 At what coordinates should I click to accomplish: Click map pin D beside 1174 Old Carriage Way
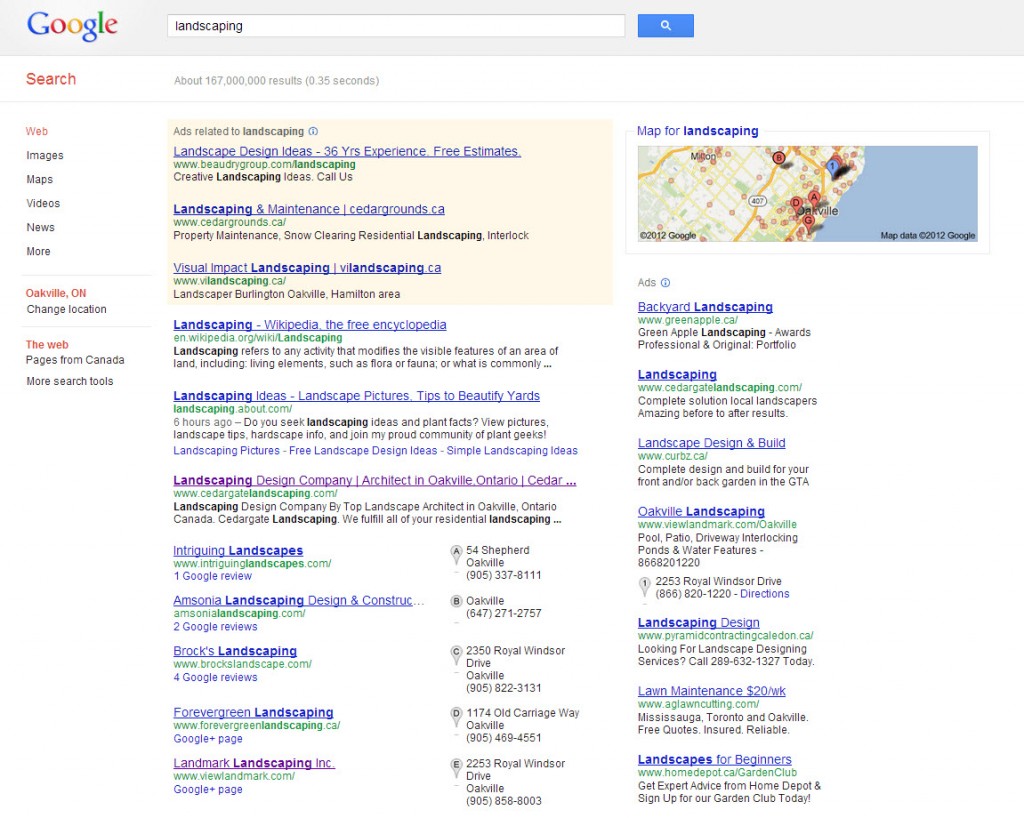(456, 717)
